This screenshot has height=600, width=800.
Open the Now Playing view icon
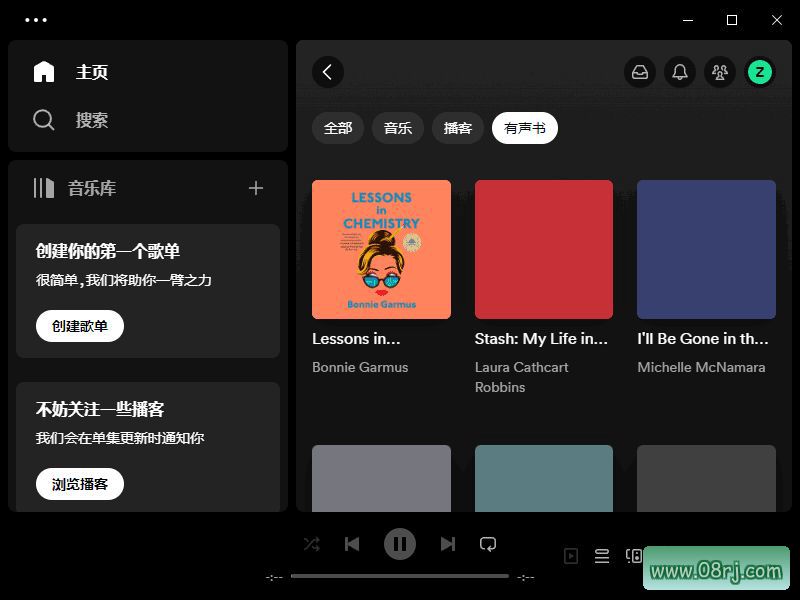(x=571, y=556)
